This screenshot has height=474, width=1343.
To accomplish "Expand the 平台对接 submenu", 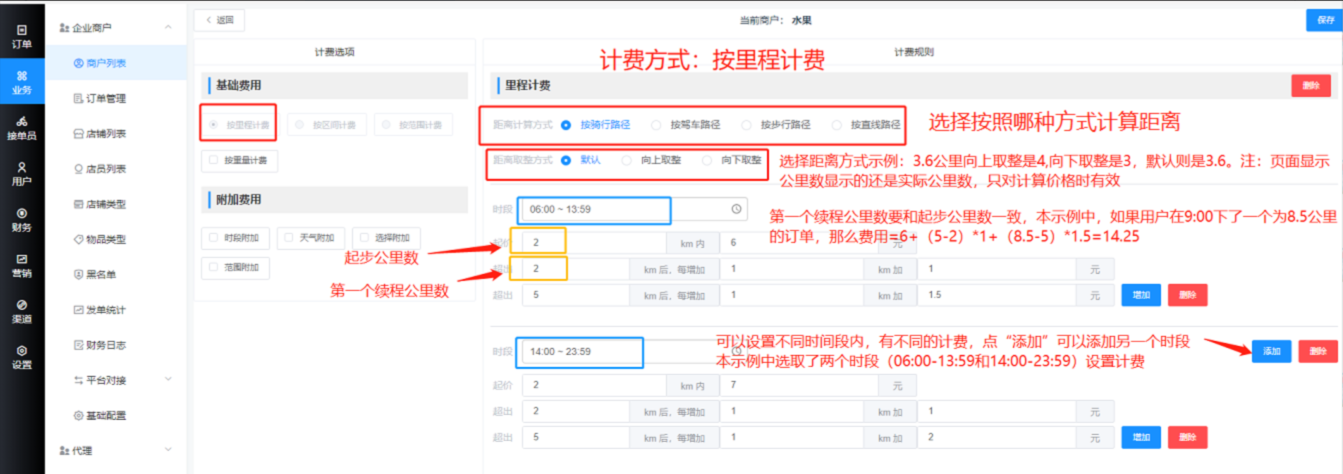I will coord(167,380).
